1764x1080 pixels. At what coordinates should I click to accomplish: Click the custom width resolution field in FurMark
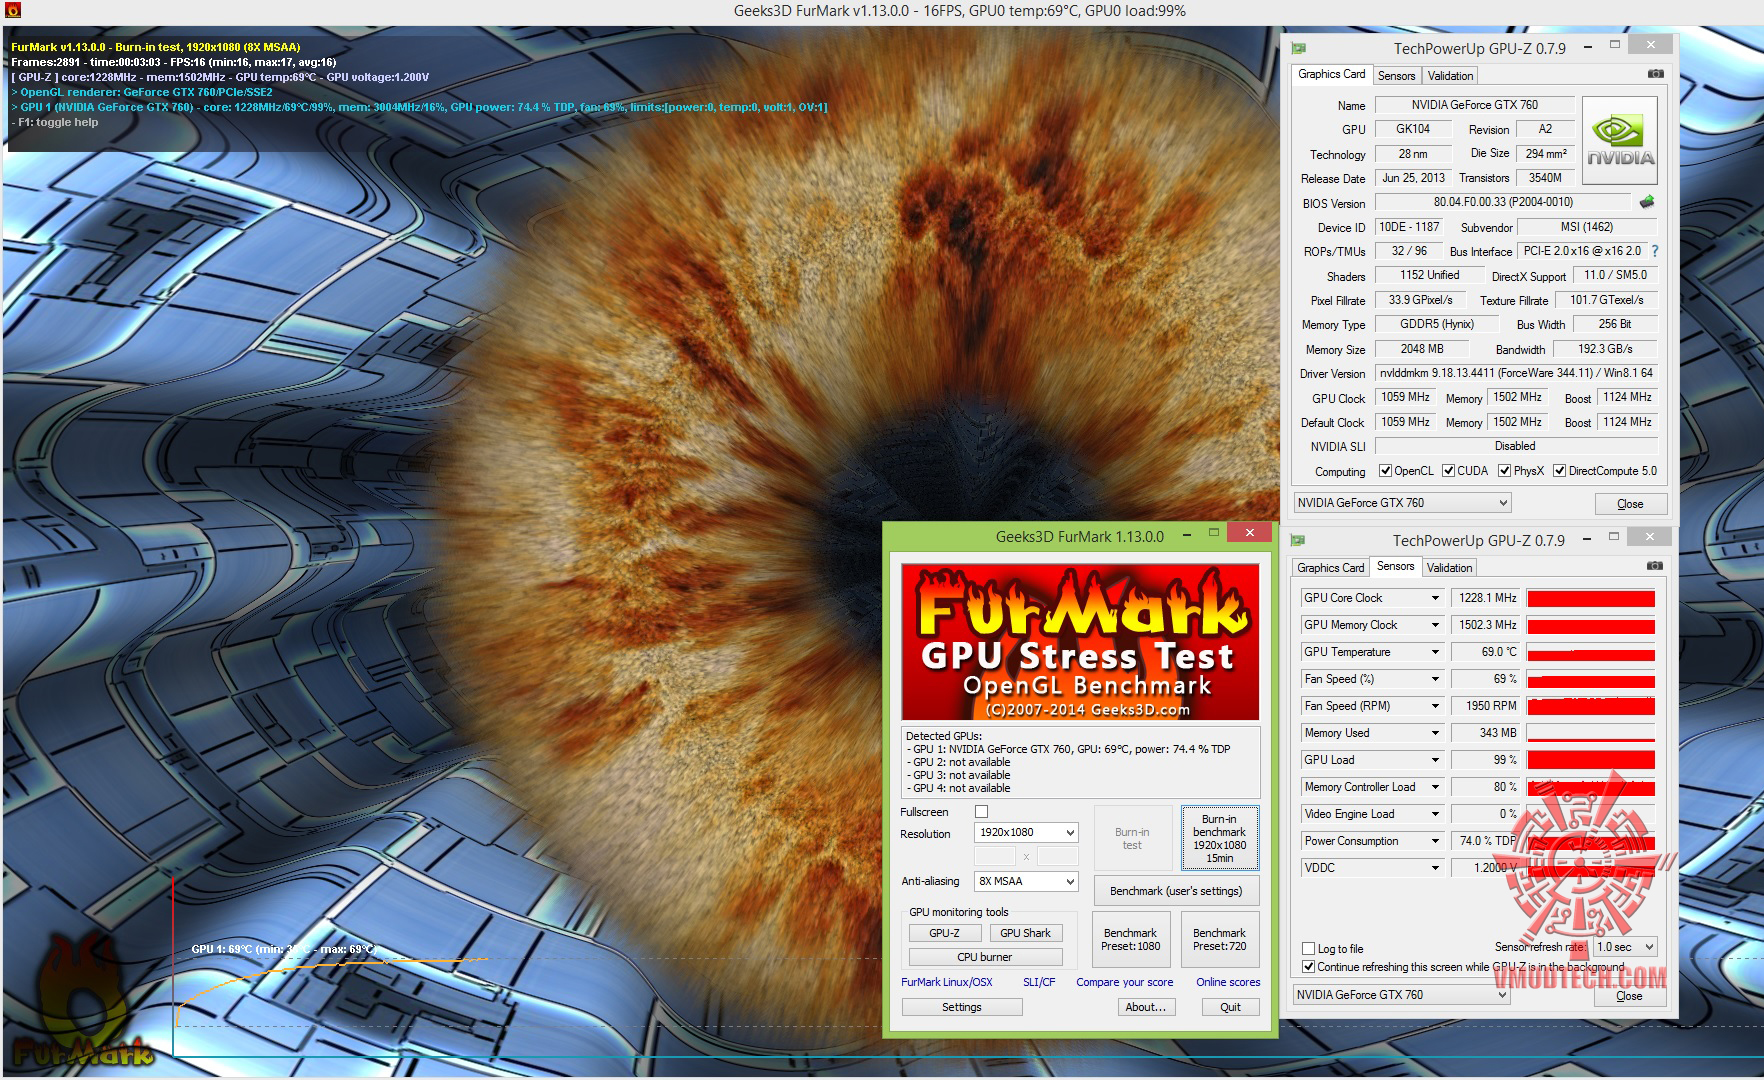point(995,856)
